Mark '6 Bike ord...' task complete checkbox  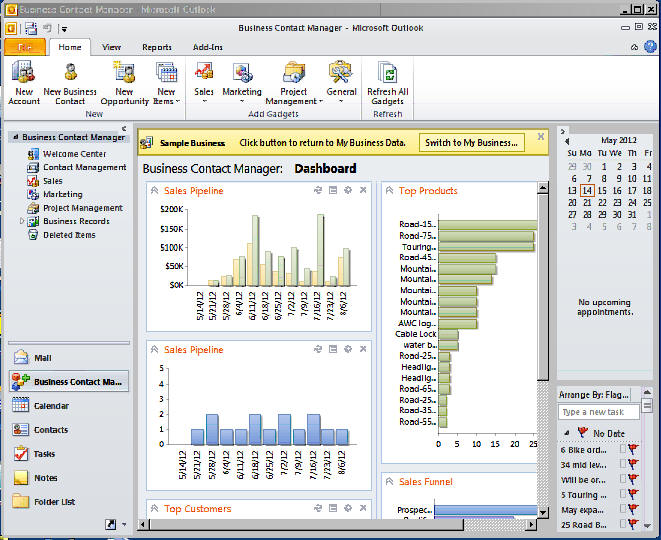(x=623, y=449)
